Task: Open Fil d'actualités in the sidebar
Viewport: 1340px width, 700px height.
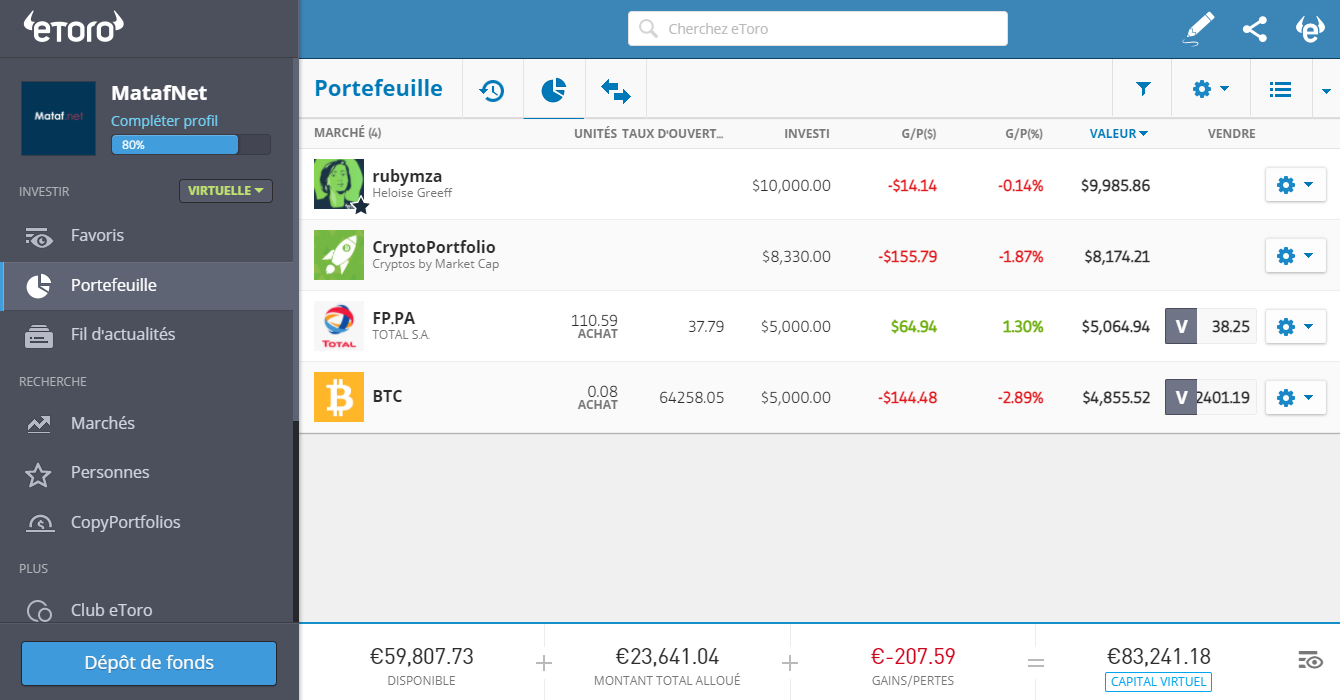Action: click(x=148, y=335)
